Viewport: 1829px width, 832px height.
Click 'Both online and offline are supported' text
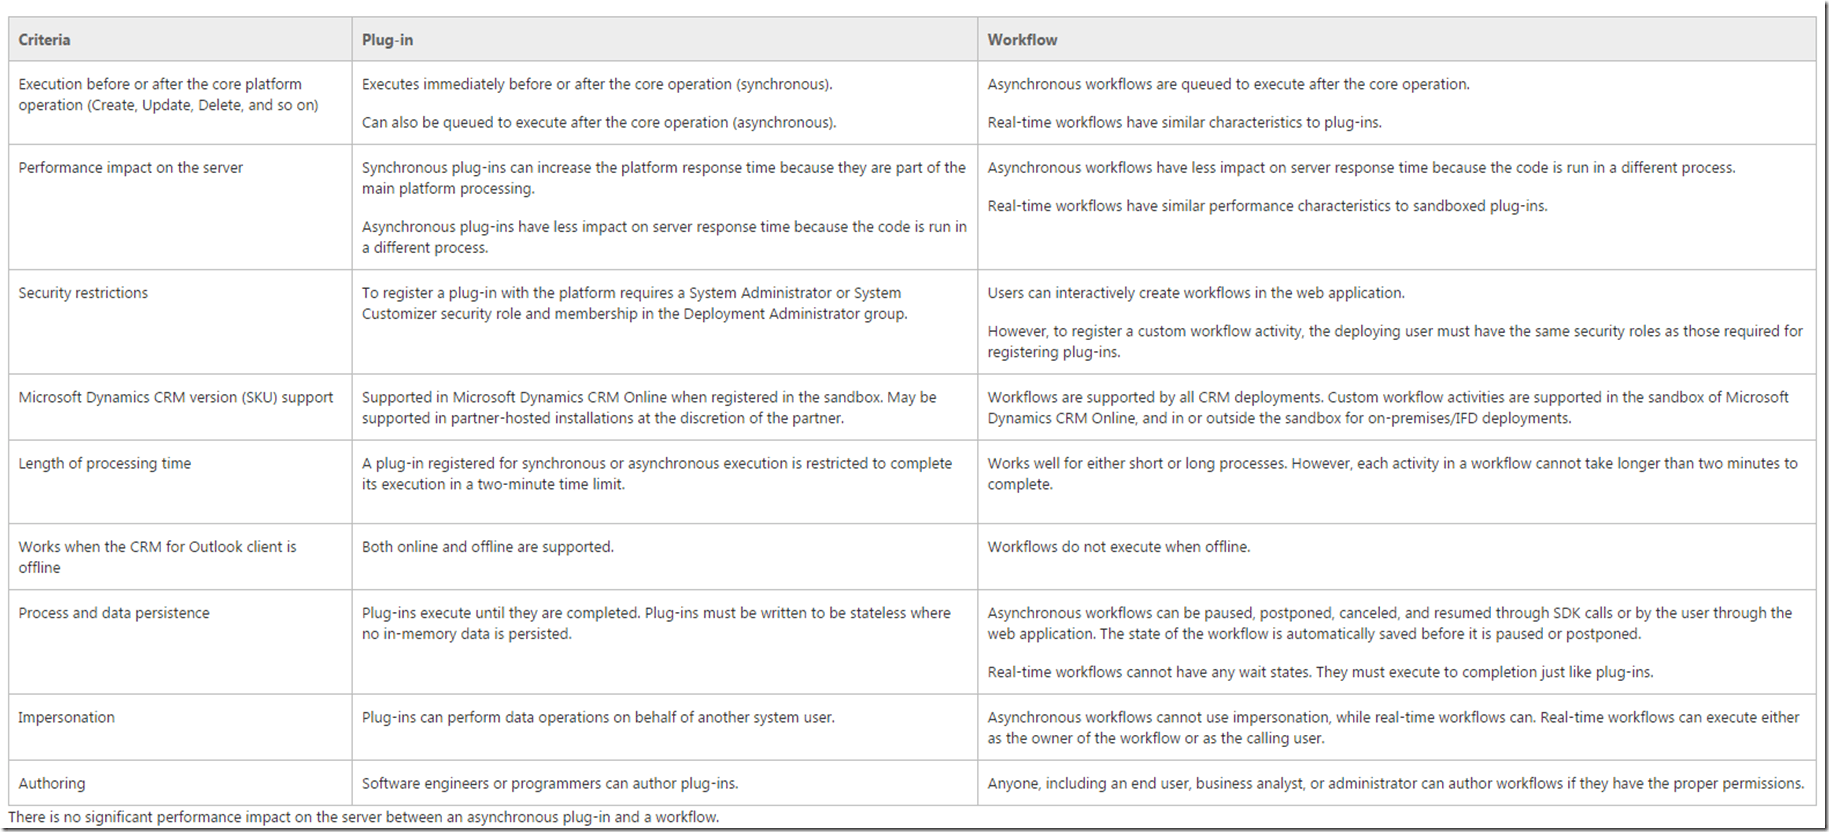(x=488, y=547)
